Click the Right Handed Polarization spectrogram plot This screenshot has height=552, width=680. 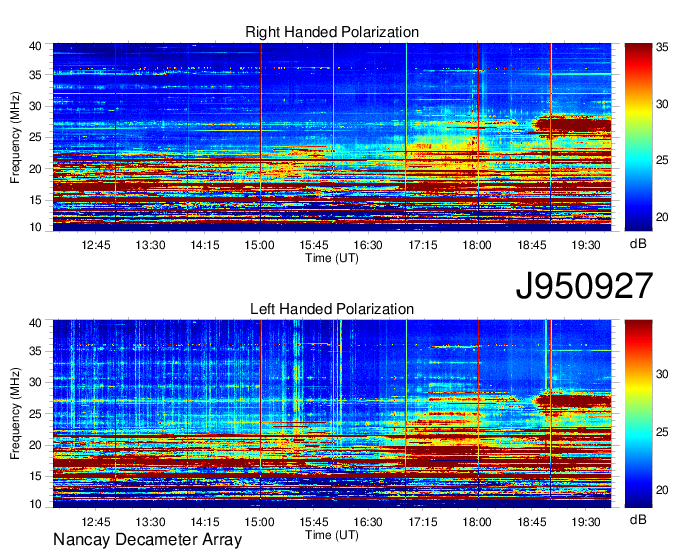click(332, 137)
